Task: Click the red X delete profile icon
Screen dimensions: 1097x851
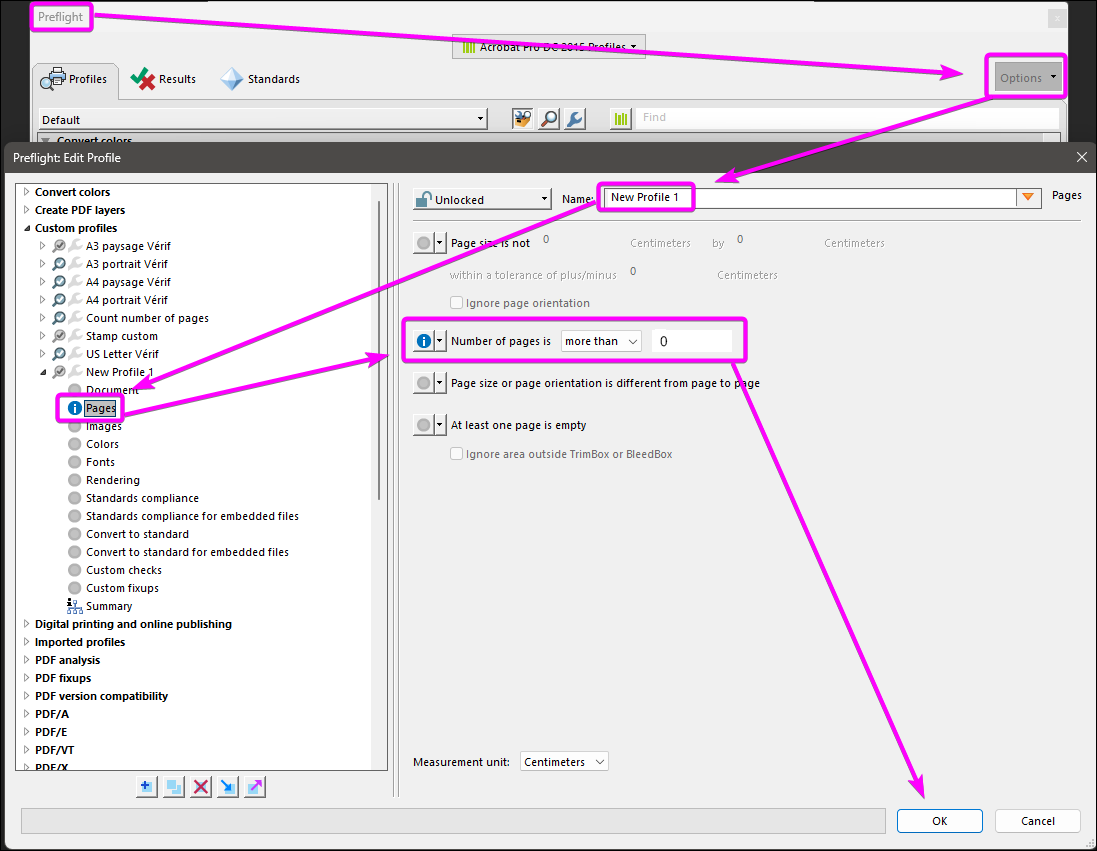Action: 200,787
